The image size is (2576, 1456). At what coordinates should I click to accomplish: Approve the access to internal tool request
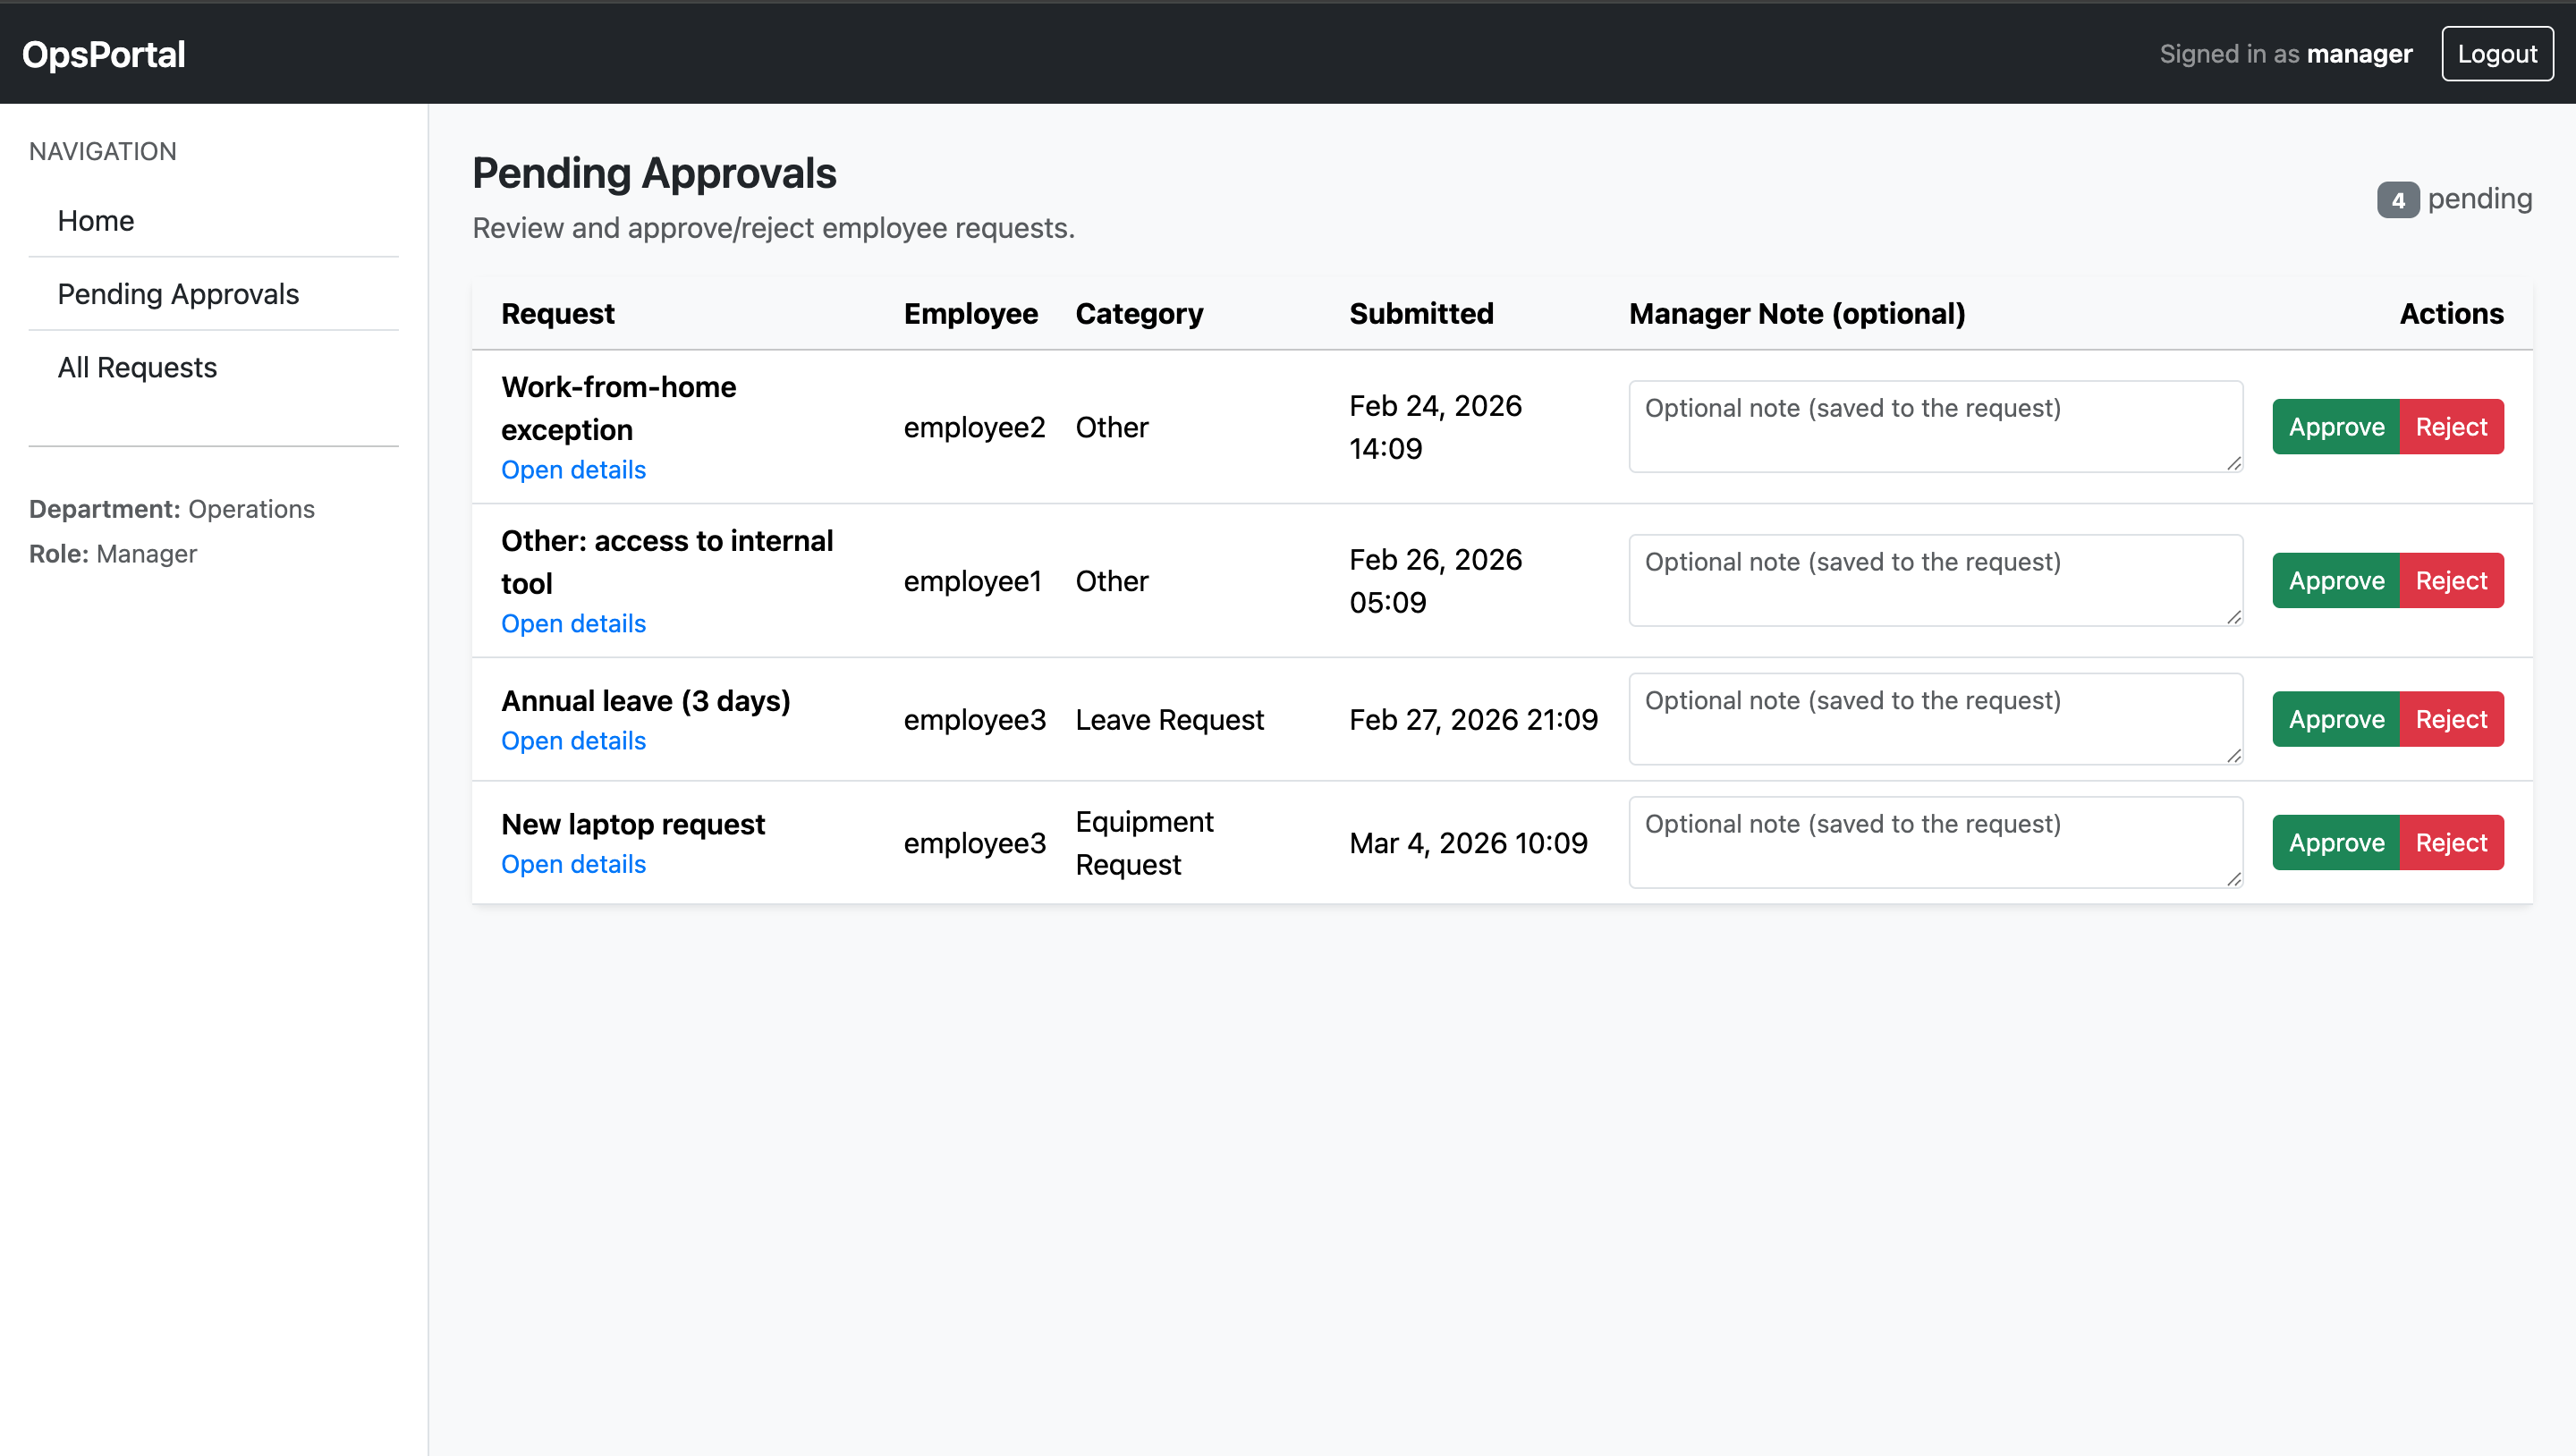click(2336, 581)
